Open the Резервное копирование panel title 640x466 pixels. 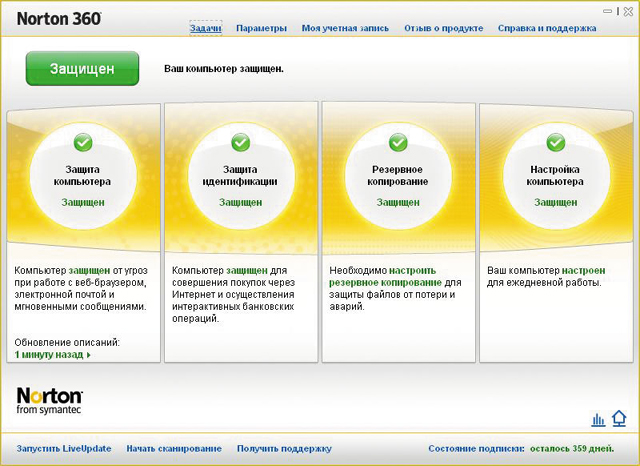[398, 175]
